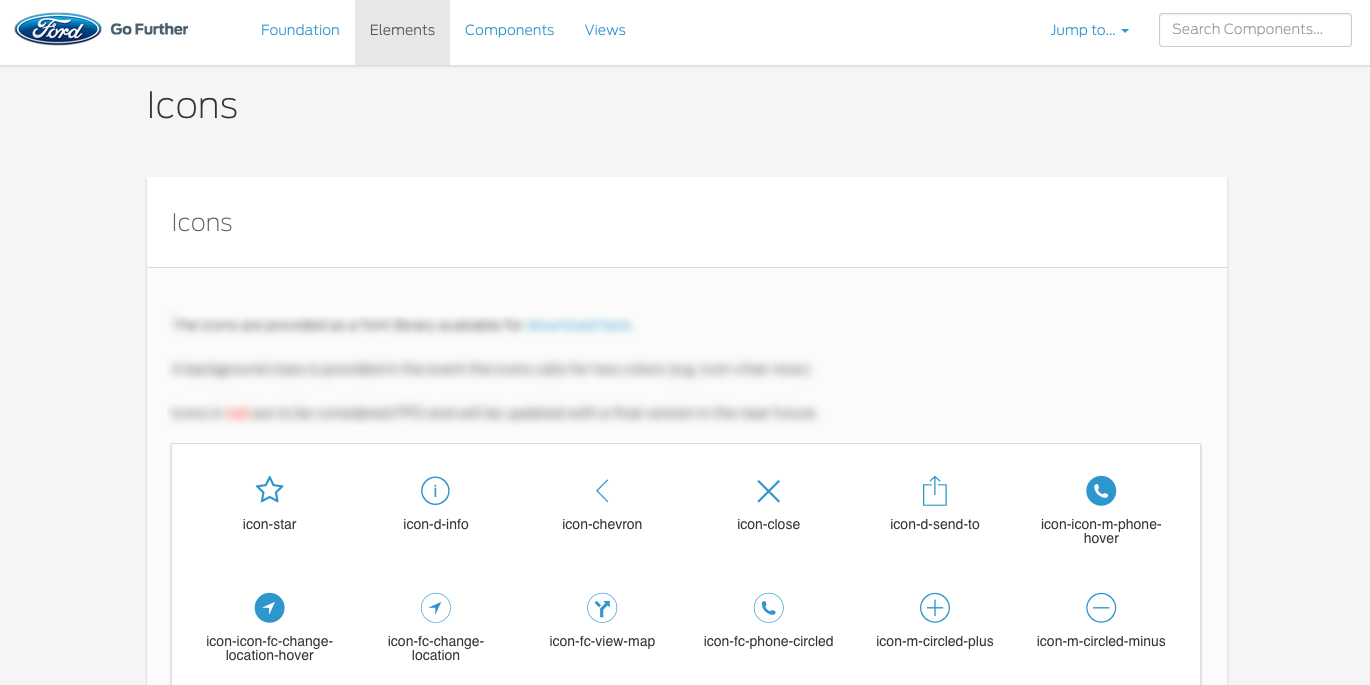Click the Ford logo
This screenshot has height=685, width=1370.
[58, 29]
